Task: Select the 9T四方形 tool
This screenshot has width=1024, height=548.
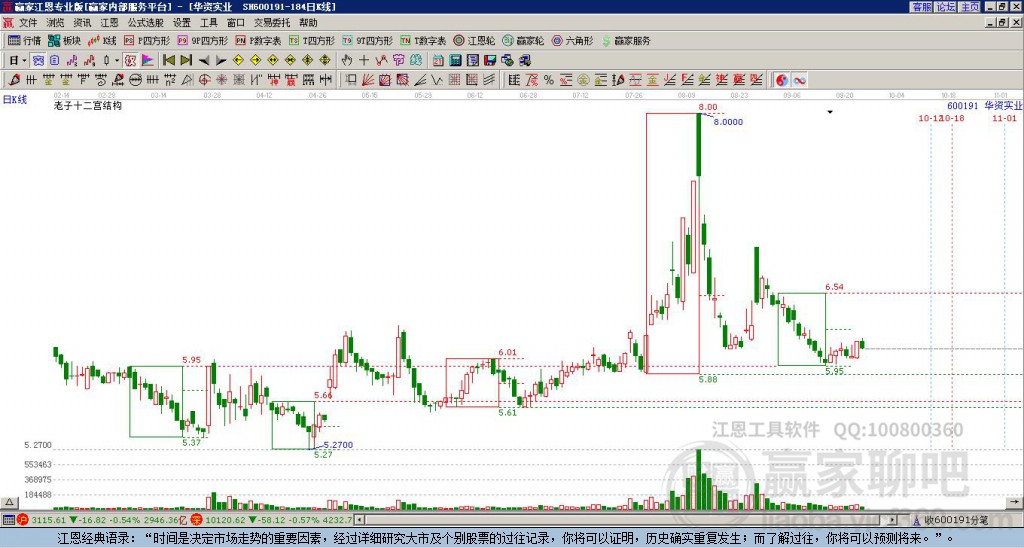Action: coord(367,40)
